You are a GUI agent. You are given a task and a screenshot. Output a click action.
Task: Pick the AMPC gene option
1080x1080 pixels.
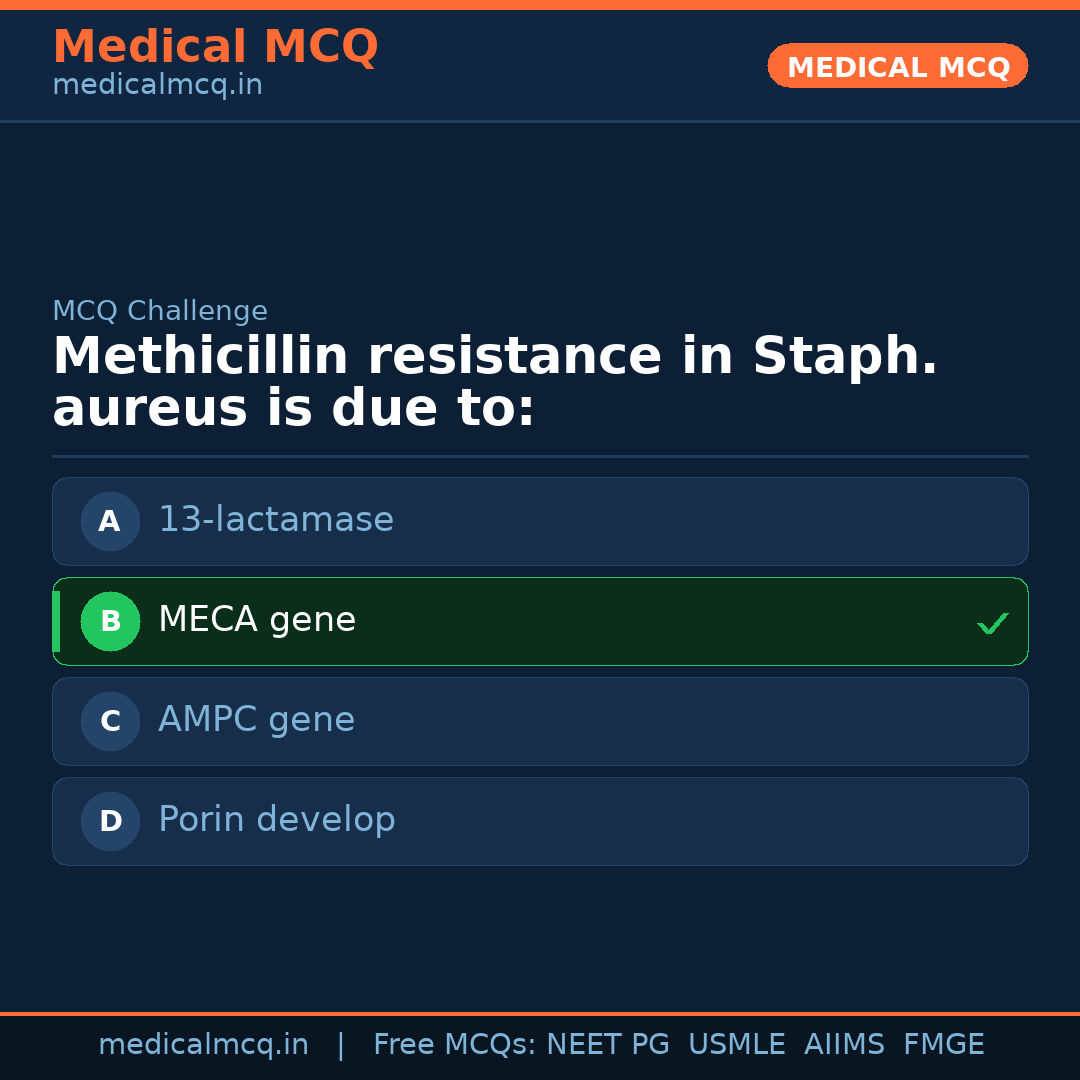pyautogui.click(x=256, y=720)
